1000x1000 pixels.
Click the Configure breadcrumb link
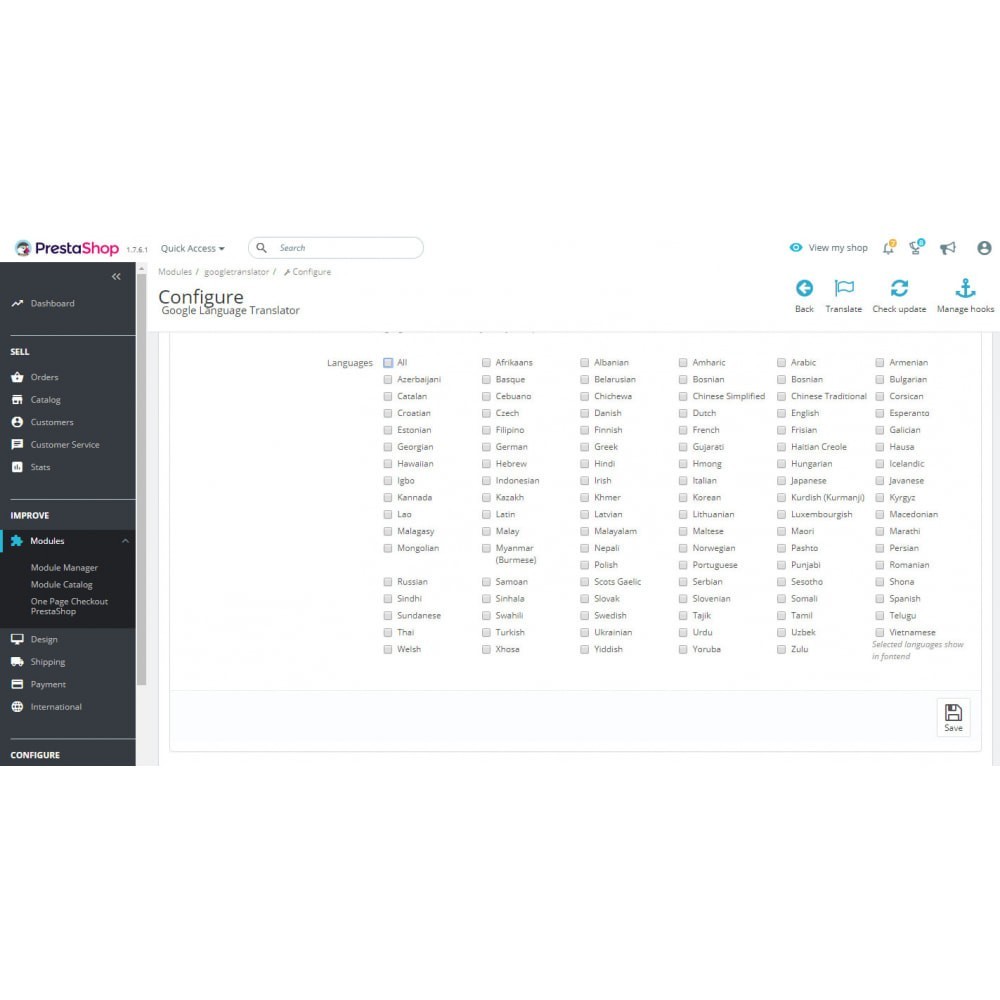click(x=307, y=272)
